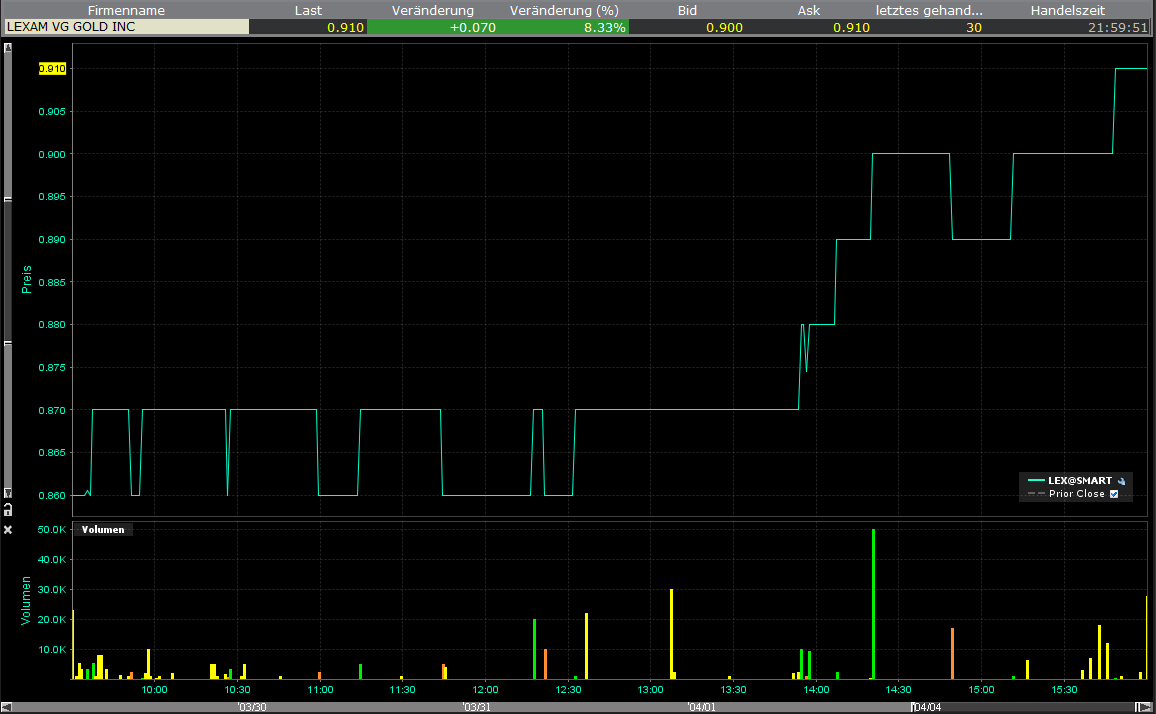Click the horizontal scrollbar left arrow
Viewport: 1156px width, 714px height.
coord(6,707)
